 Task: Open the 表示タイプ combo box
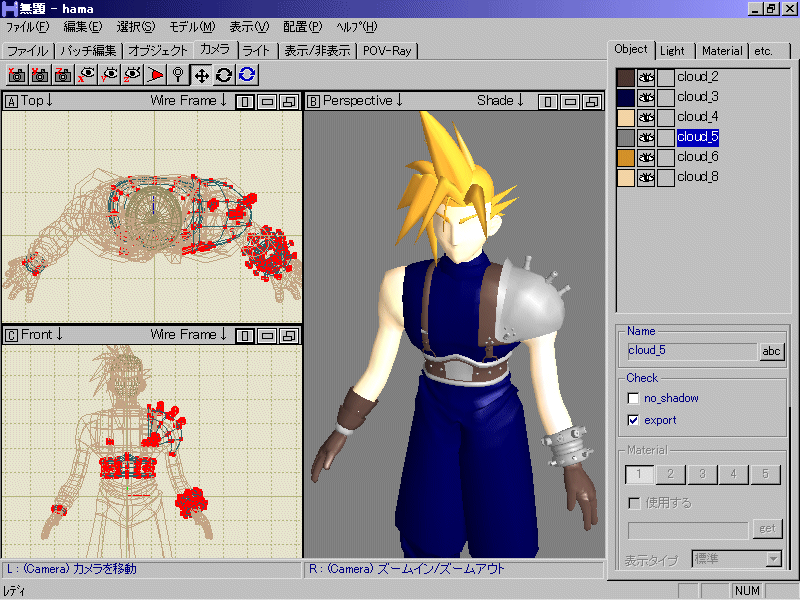point(737,559)
